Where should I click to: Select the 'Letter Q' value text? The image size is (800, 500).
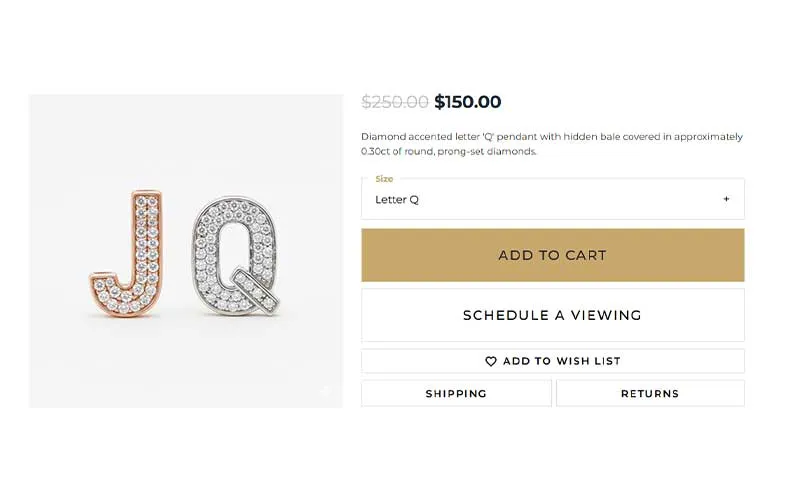(397, 199)
